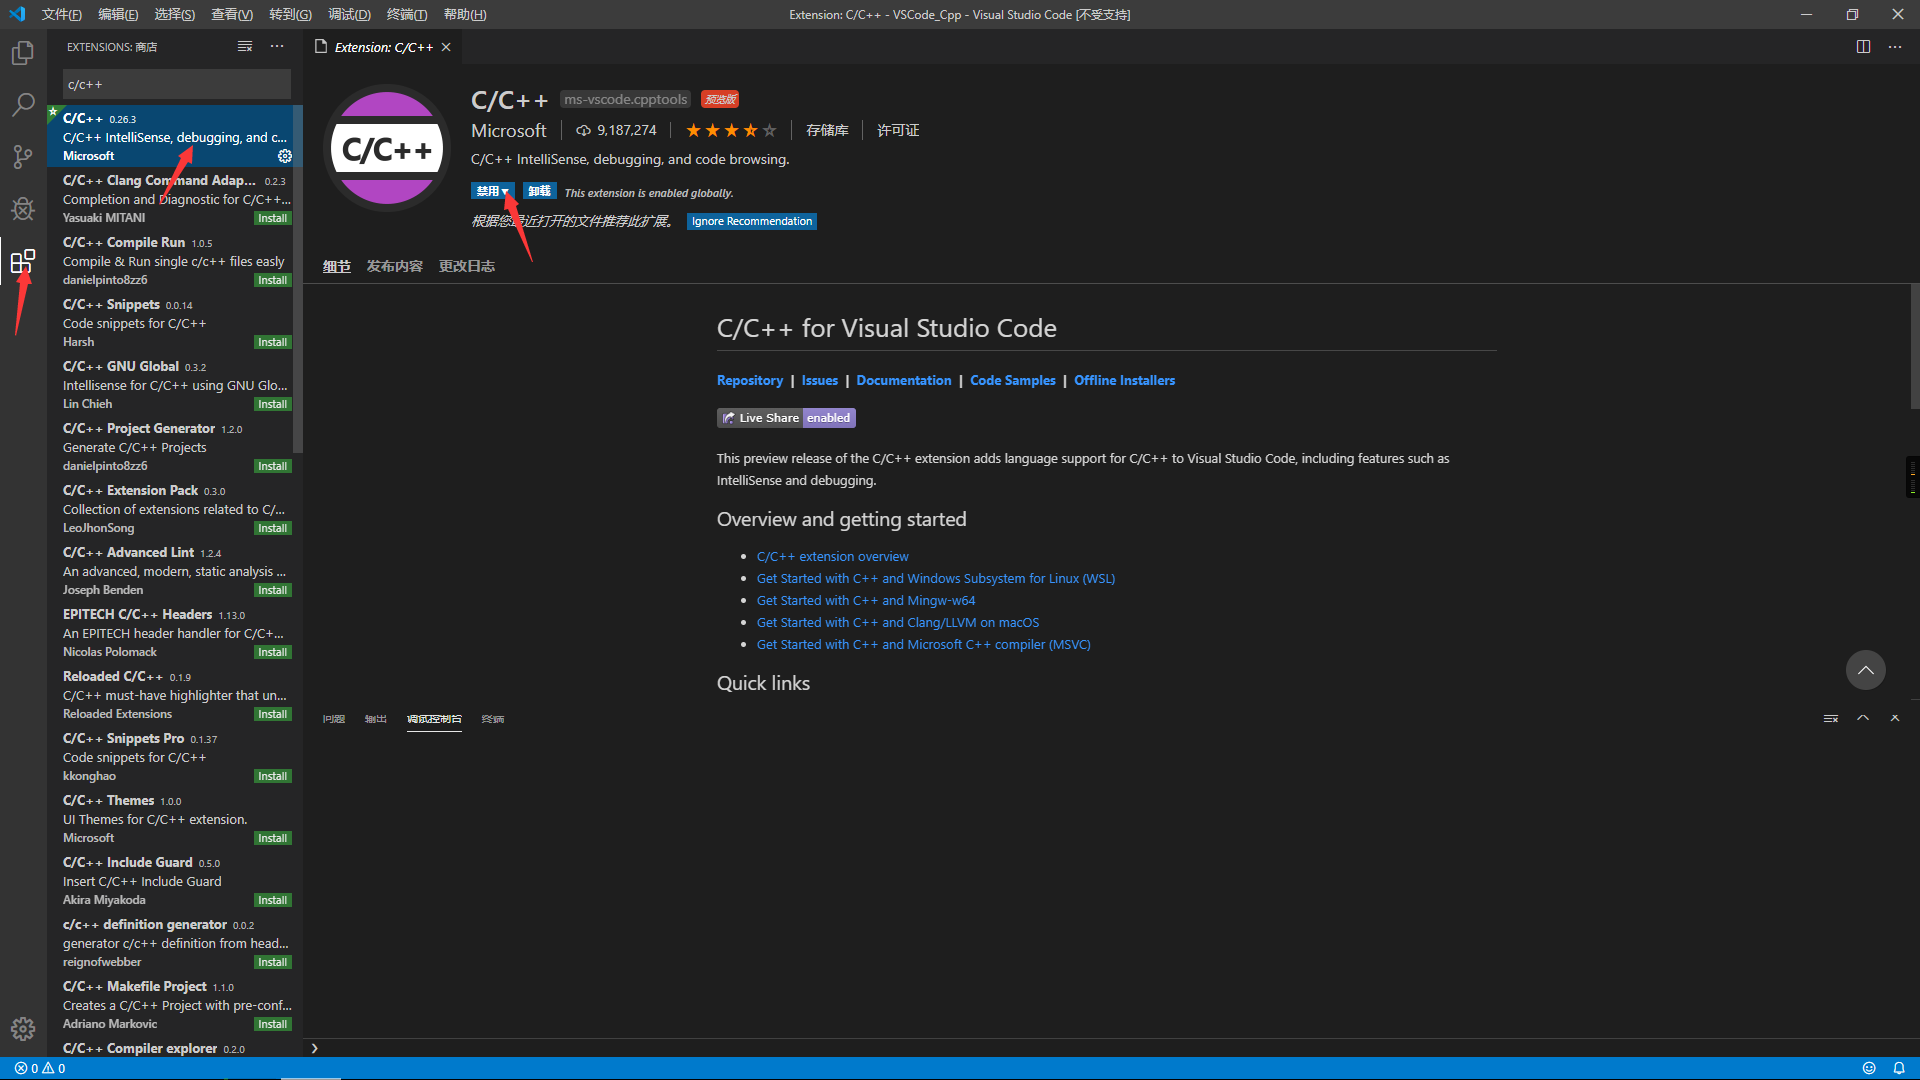Click the Split Editor icon at top right
Viewport: 1920px width, 1080px height.
1862,46
